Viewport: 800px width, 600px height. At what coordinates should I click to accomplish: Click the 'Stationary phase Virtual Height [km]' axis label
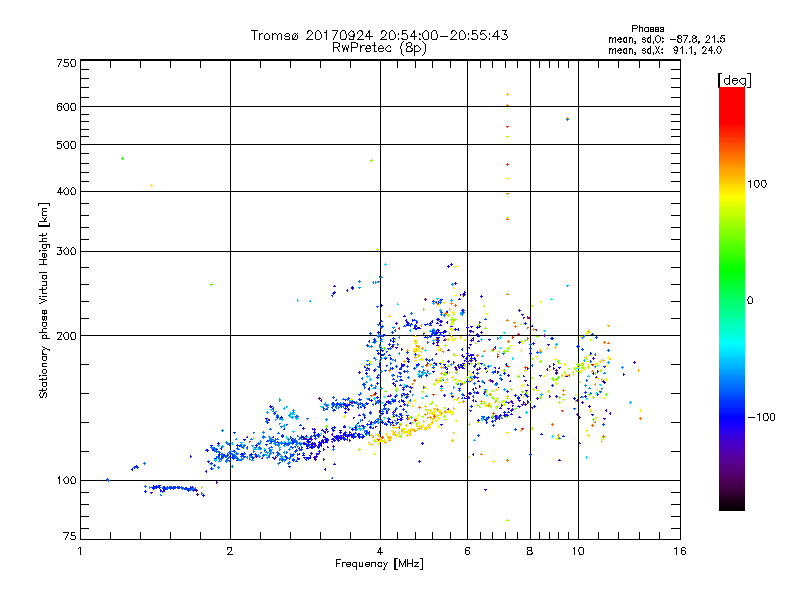(44, 301)
